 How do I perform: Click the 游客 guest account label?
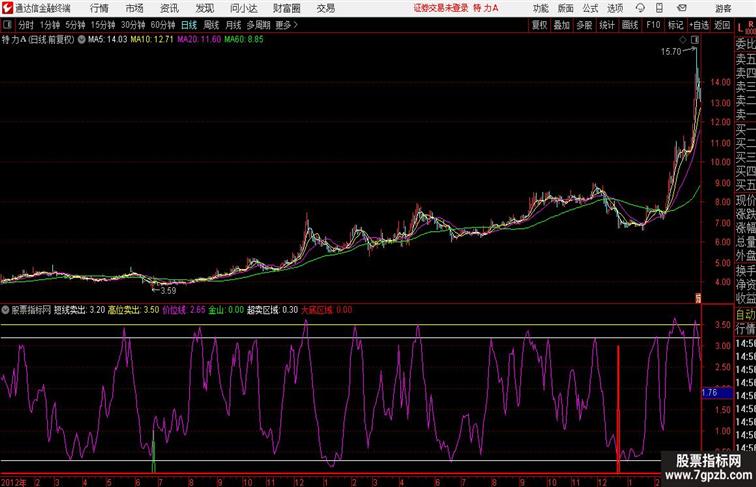click(x=723, y=8)
